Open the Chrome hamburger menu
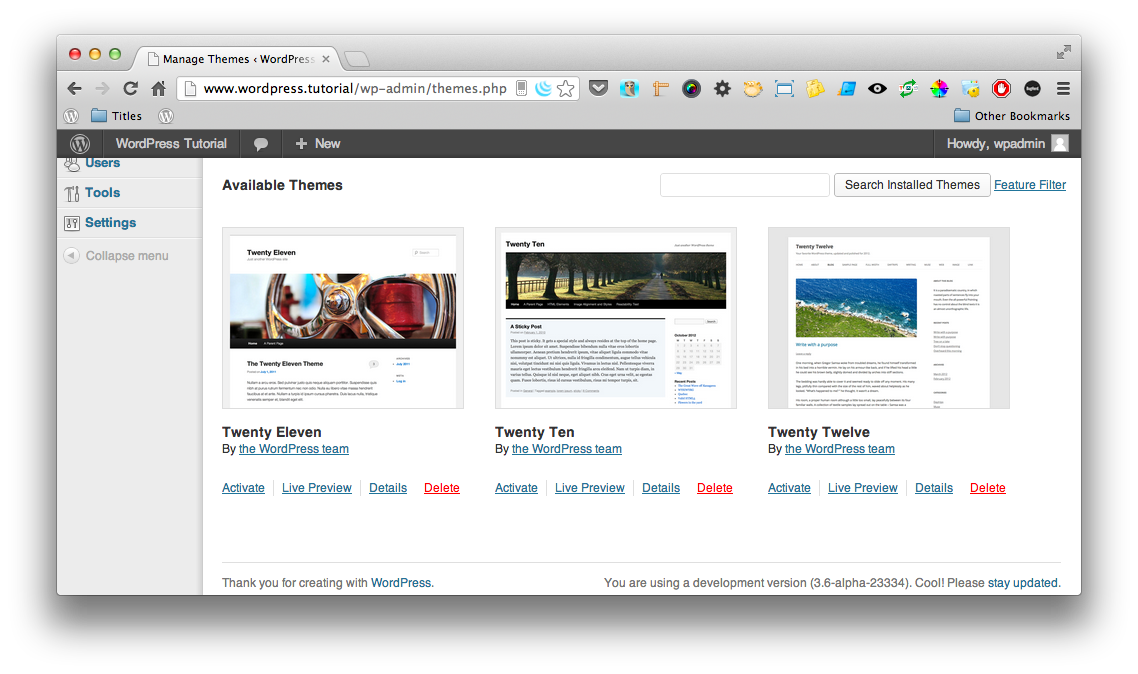 click(x=1063, y=89)
